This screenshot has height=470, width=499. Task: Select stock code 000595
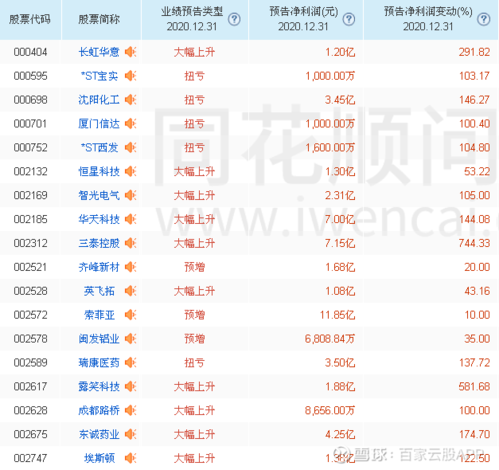pyautogui.click(x=30, y=76)
